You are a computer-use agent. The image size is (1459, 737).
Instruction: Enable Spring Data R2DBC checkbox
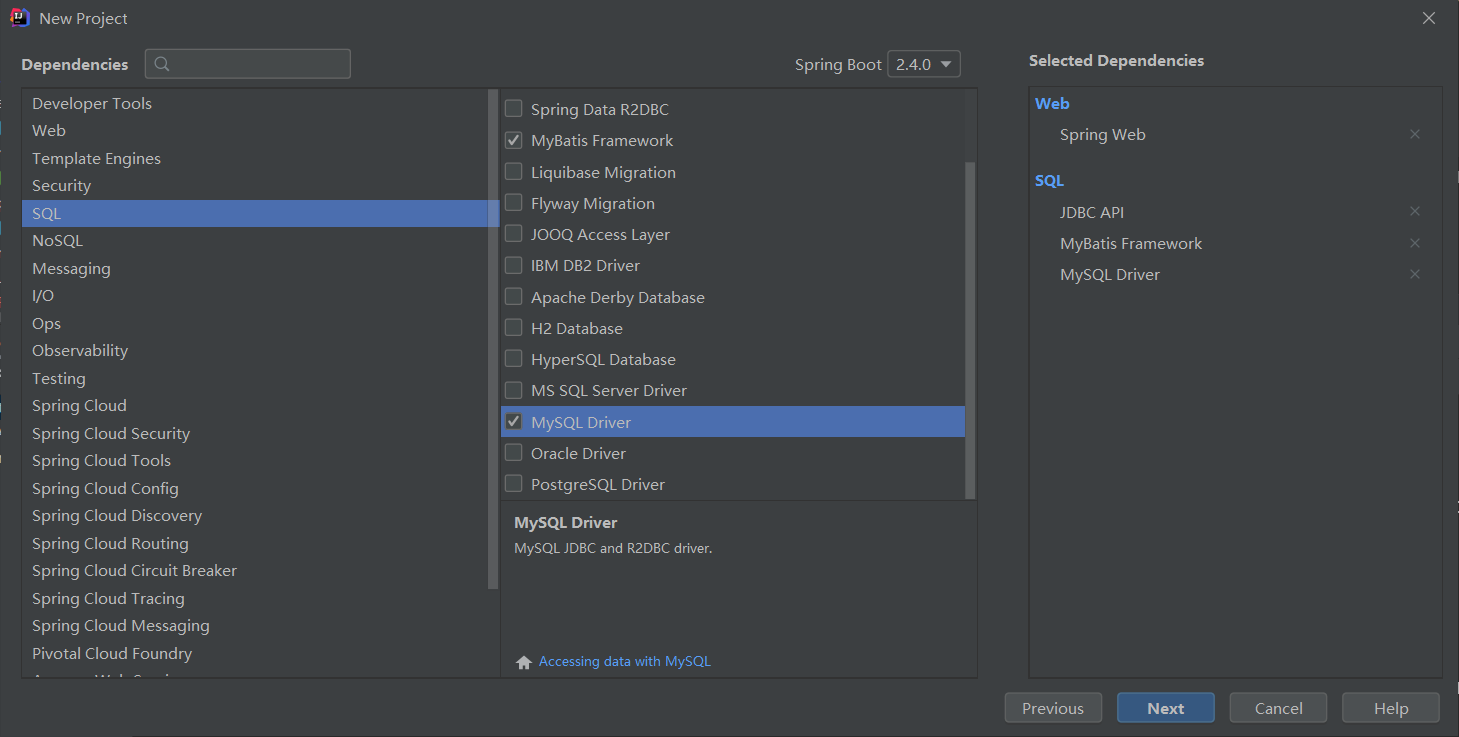click(513, 109)
